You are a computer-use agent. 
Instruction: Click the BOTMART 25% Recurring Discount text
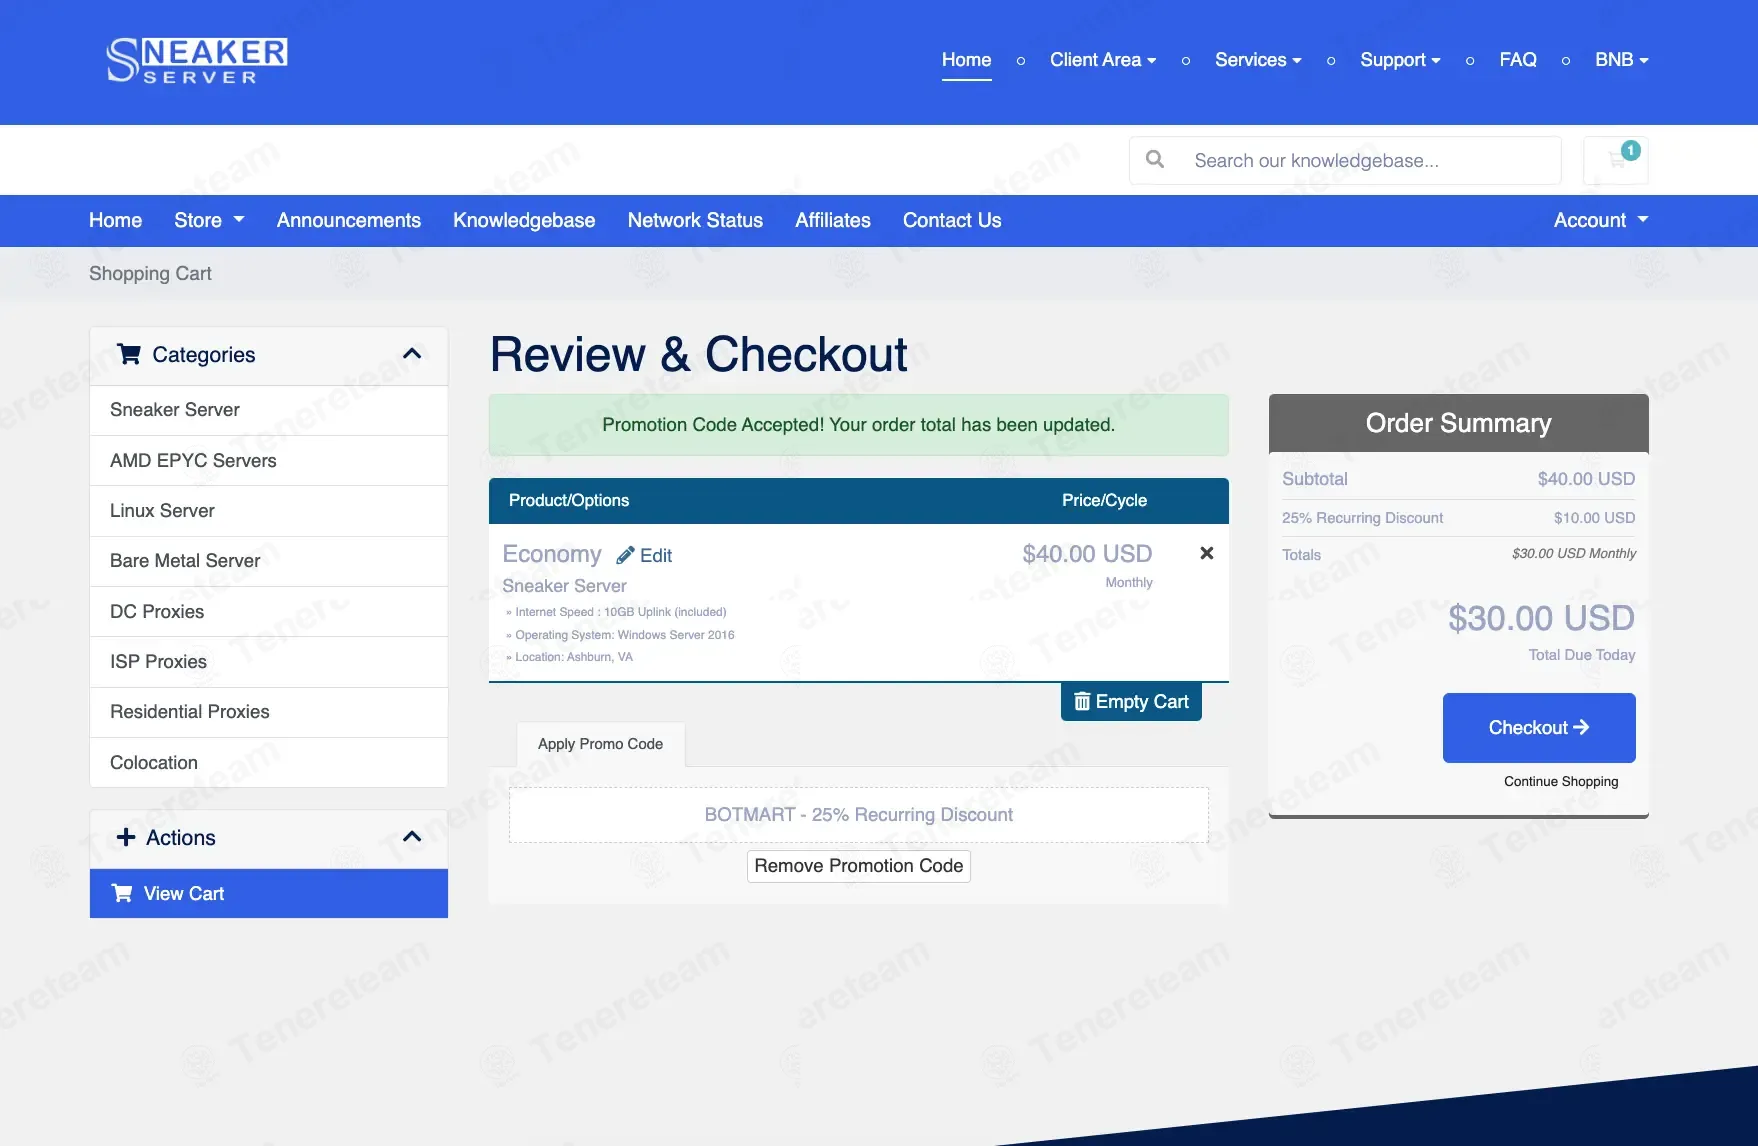858,815
